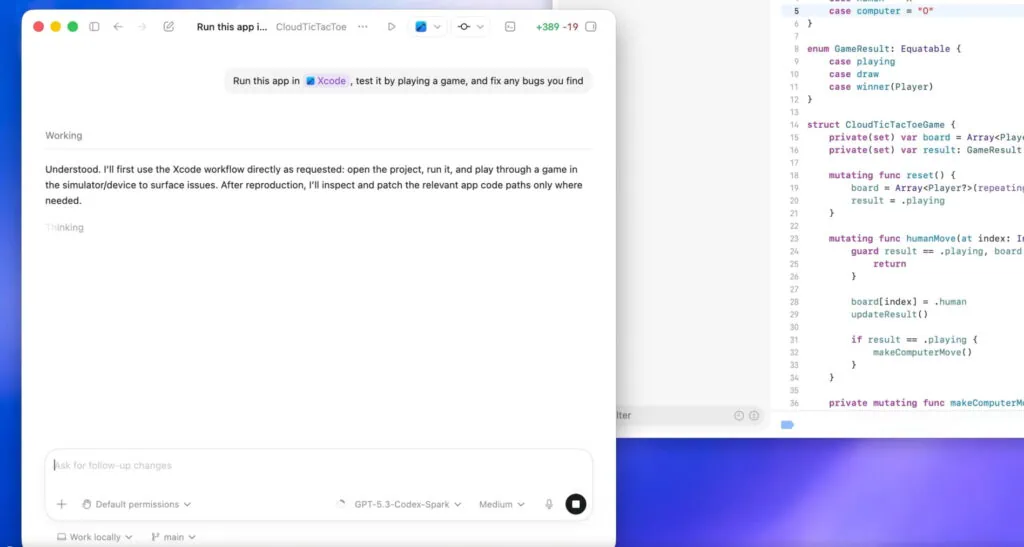Start a new thread with compose icon
1024x547 pixels.
point(168,27)
